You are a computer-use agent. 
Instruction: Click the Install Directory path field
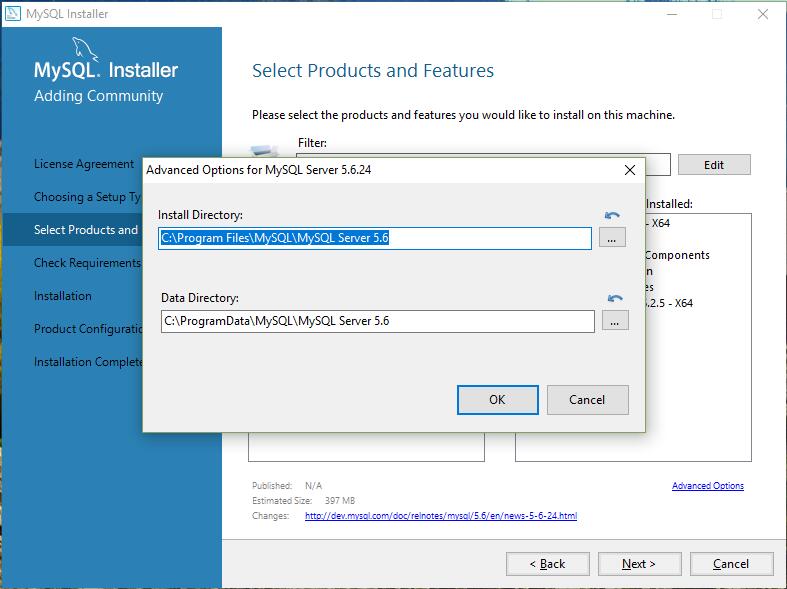[375, 238]
